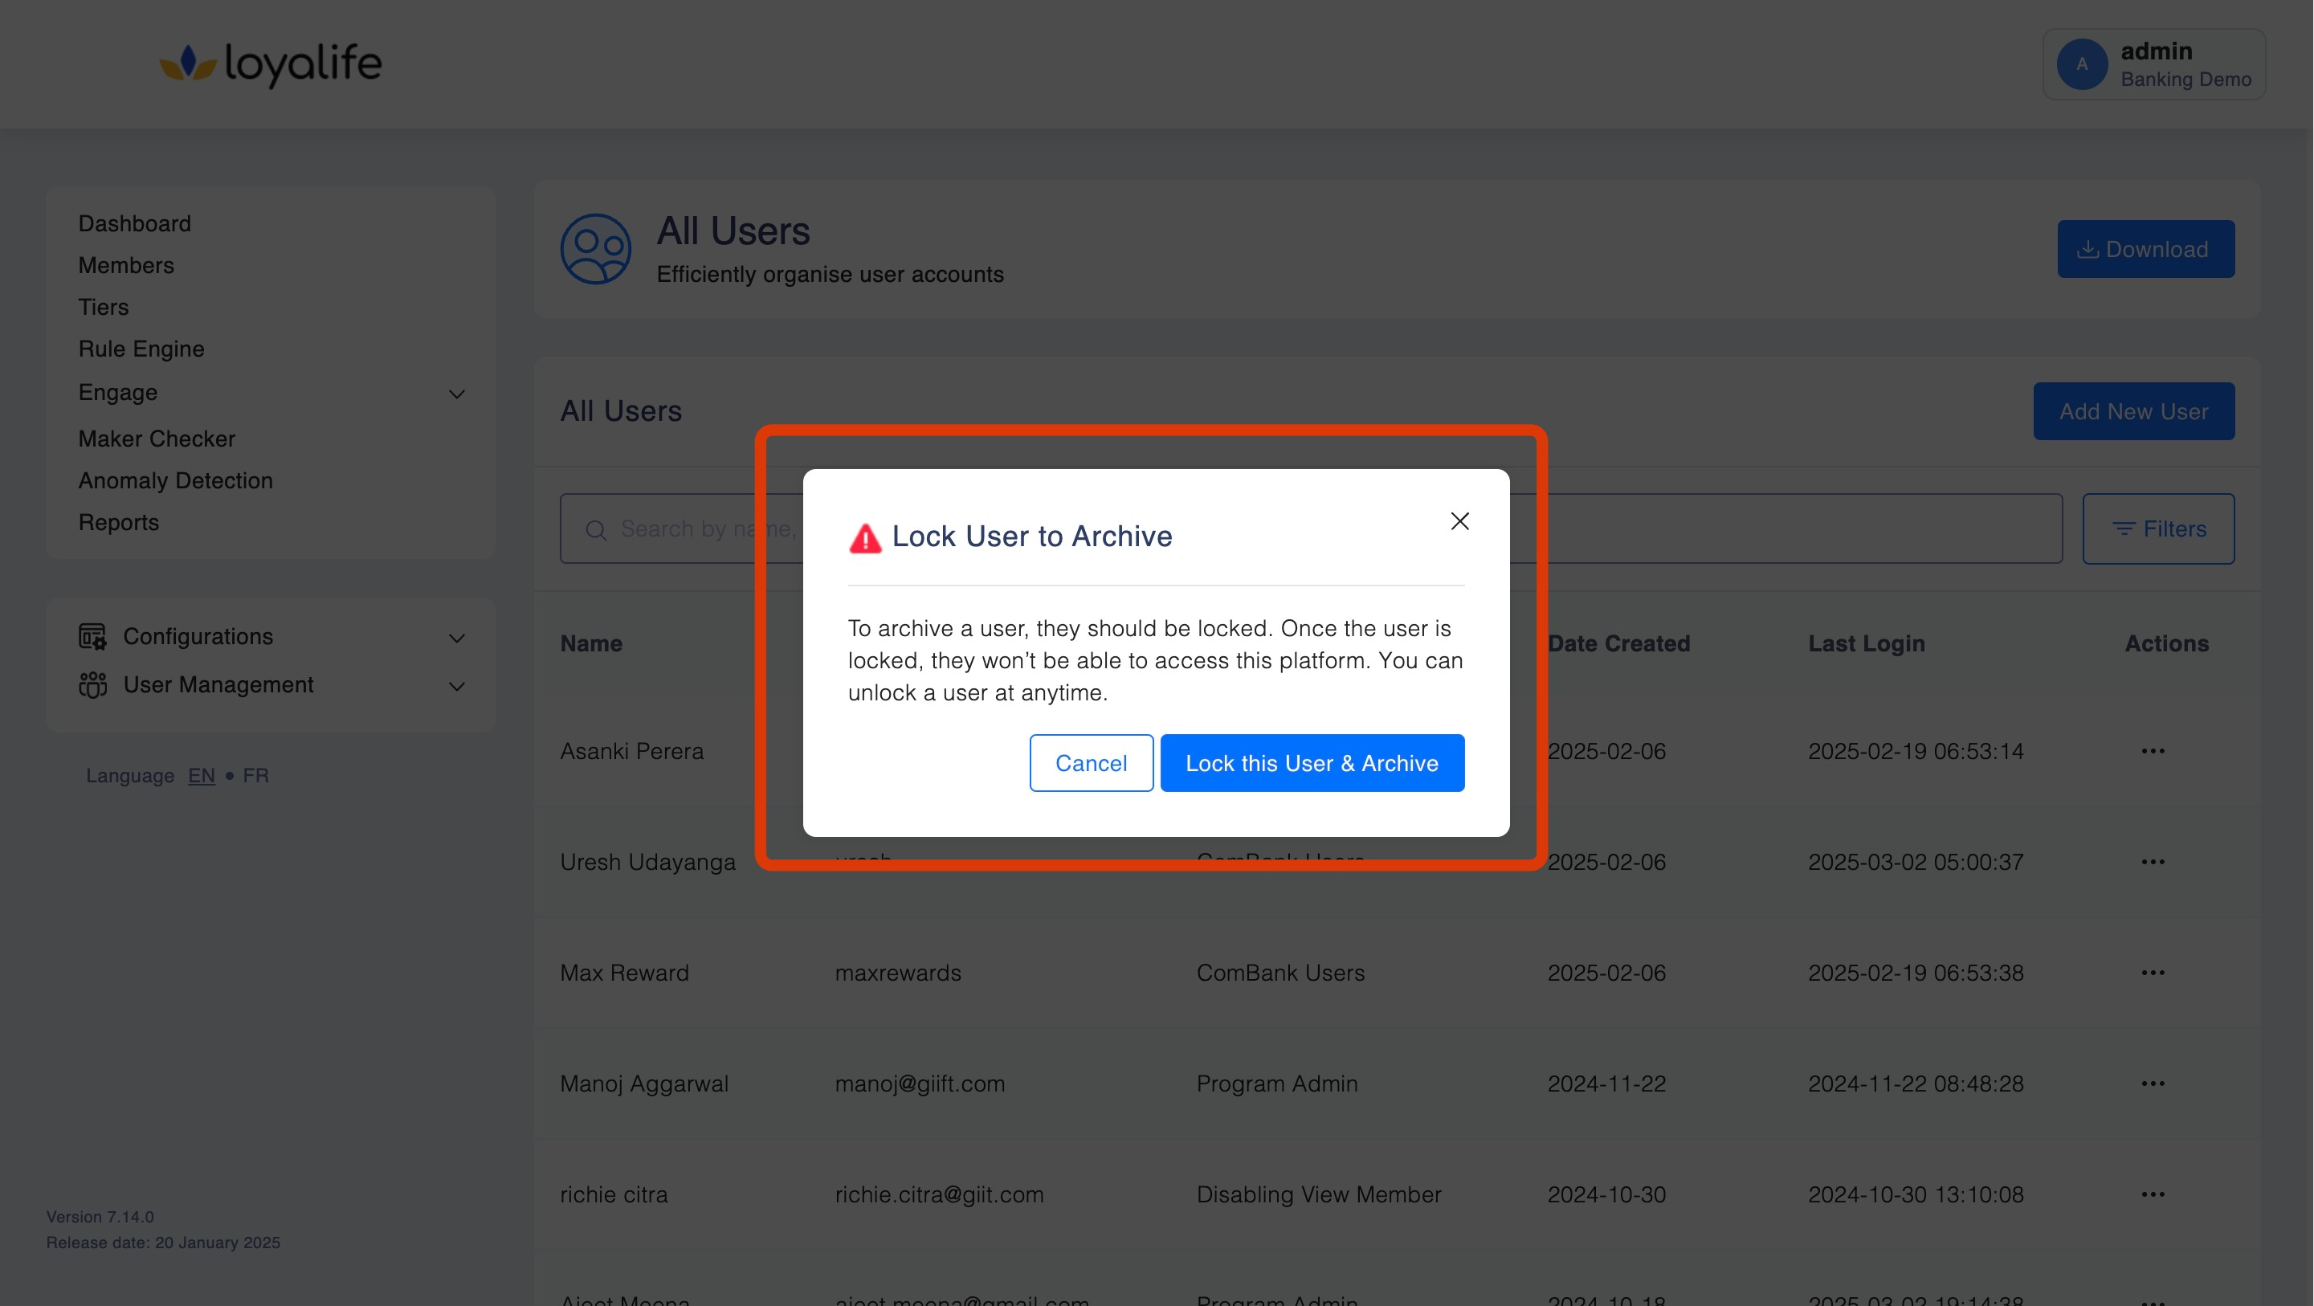Click the red warning triangle icon
The width and height of the screenshot is (2314, 1306).
coord(865,538)
